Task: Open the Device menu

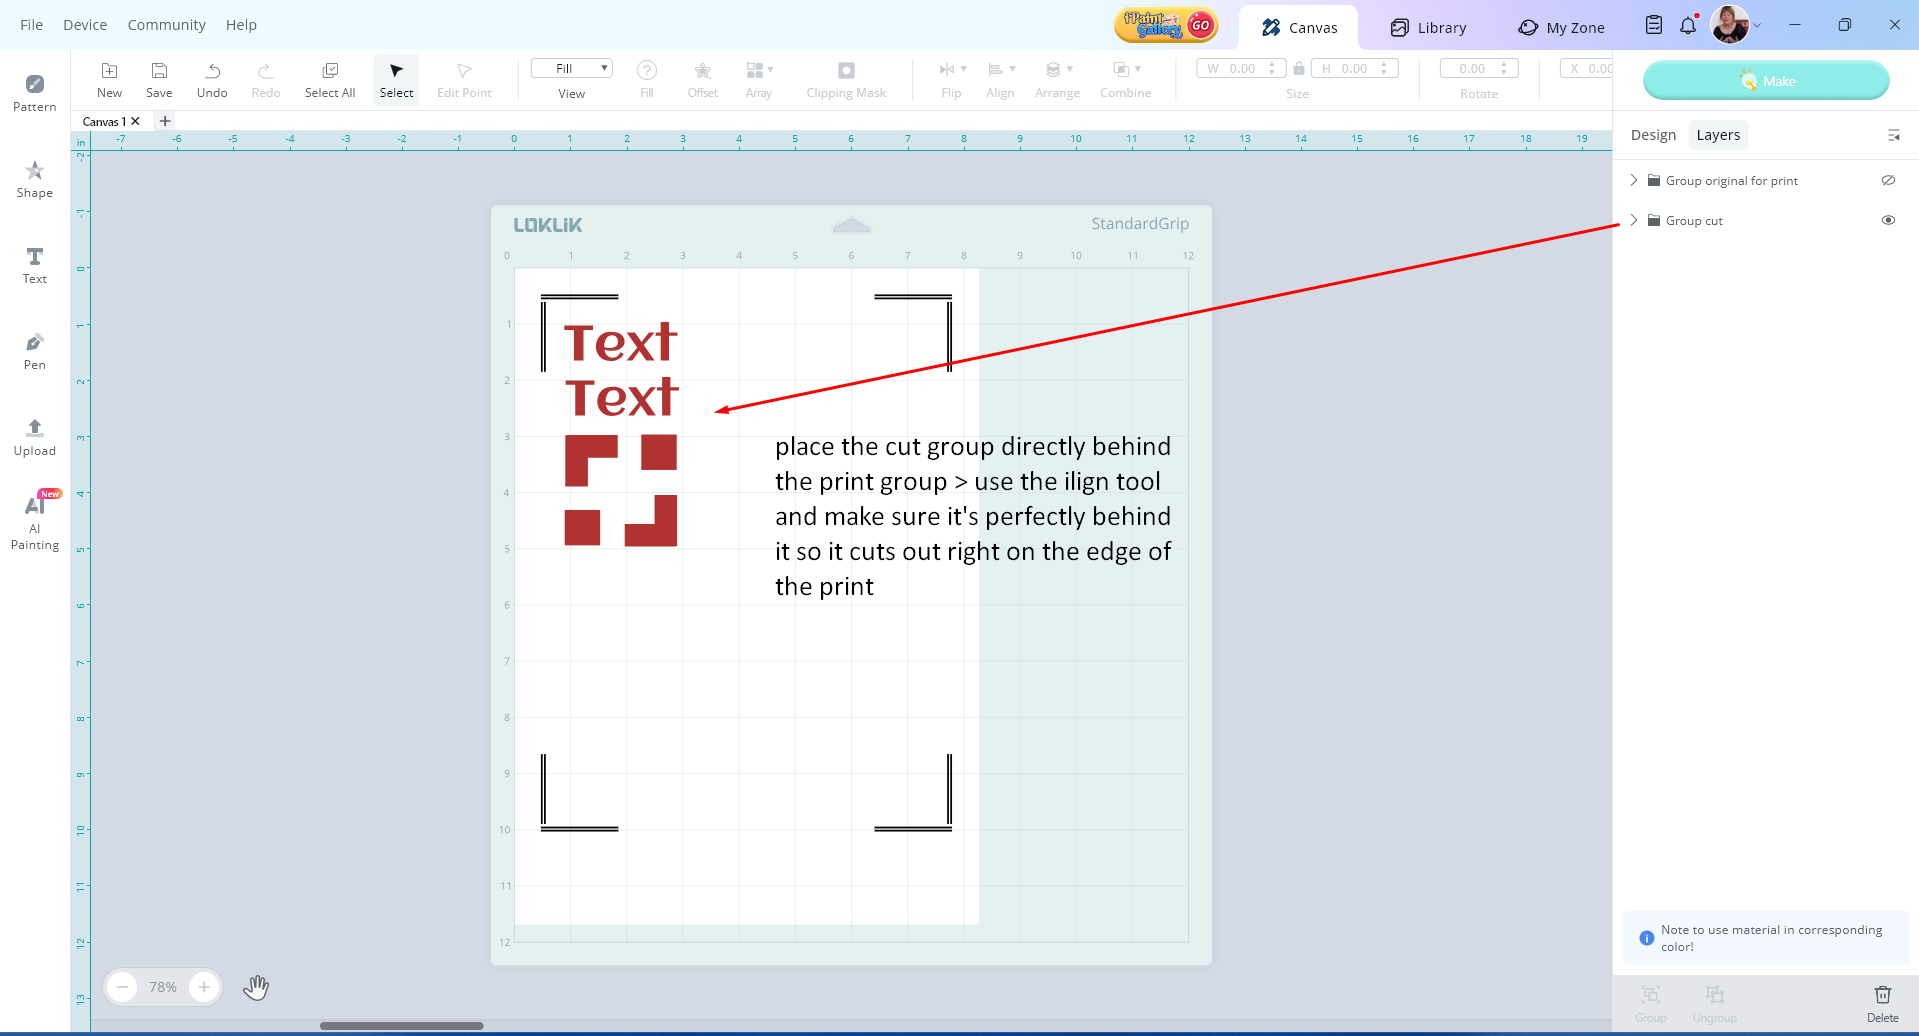Action: click(85, 25)
